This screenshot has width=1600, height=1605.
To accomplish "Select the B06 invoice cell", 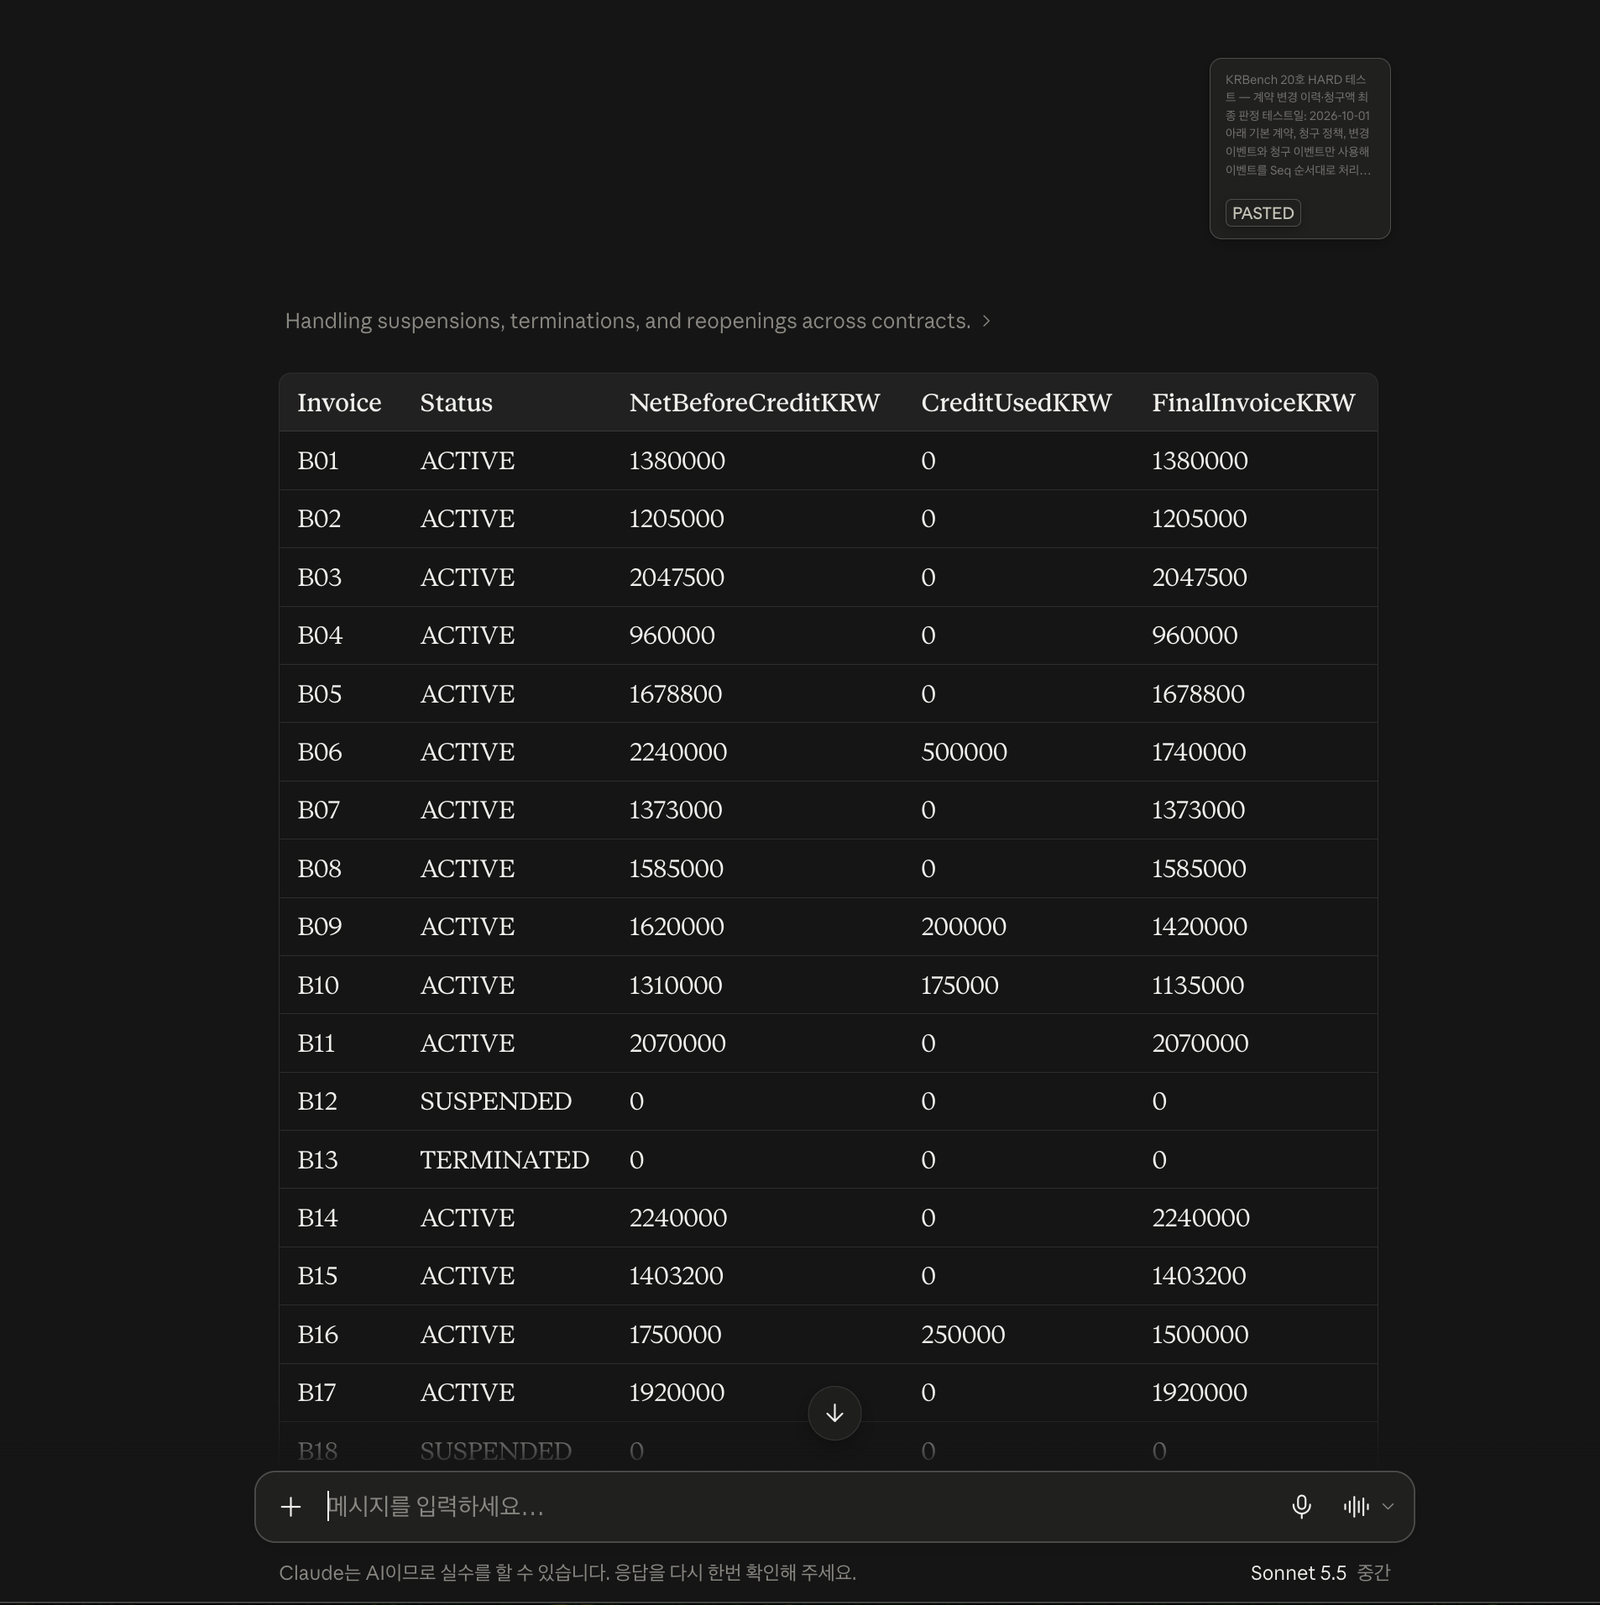I will pos(319,752).
